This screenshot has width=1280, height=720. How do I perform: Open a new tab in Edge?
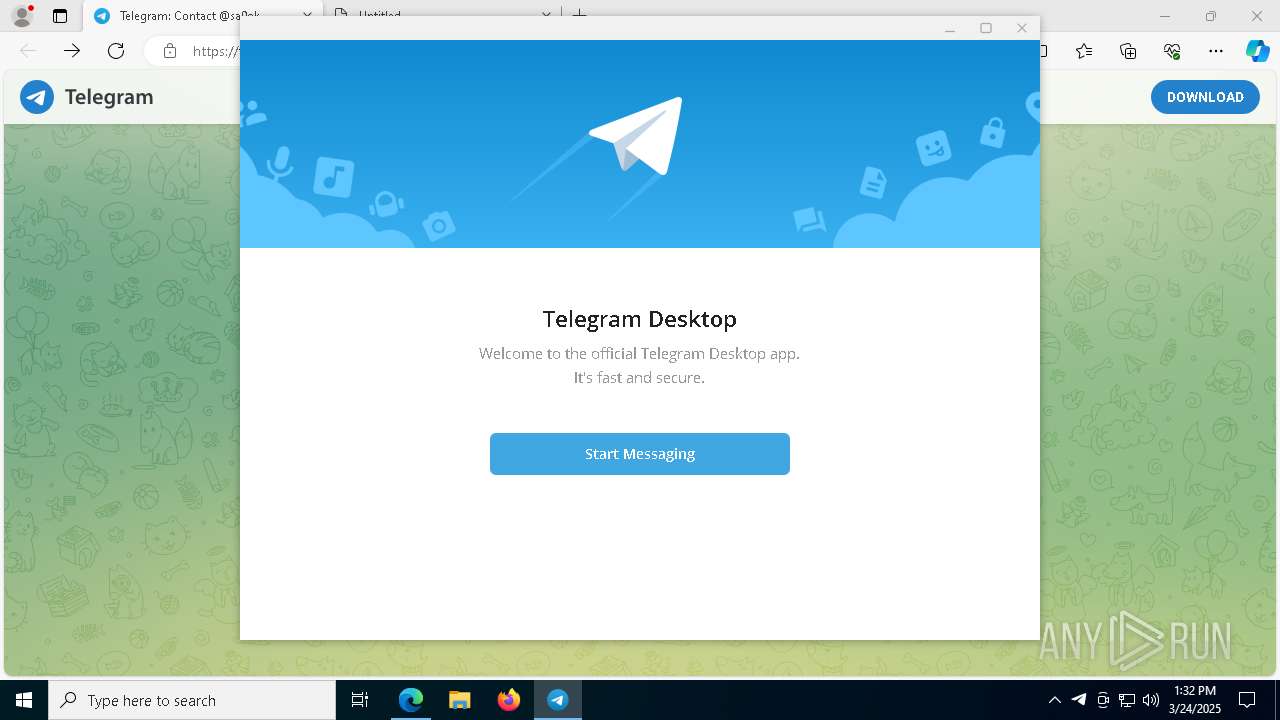[579, 16]
